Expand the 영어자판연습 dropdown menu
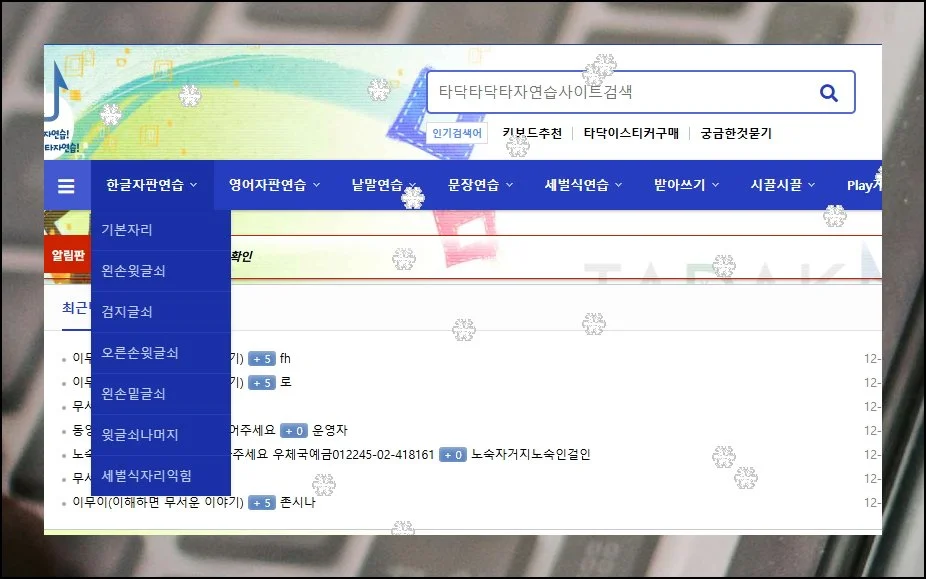The height and width of the screenshot is (579, 926). pyautogui.click(x=274, y=185)
